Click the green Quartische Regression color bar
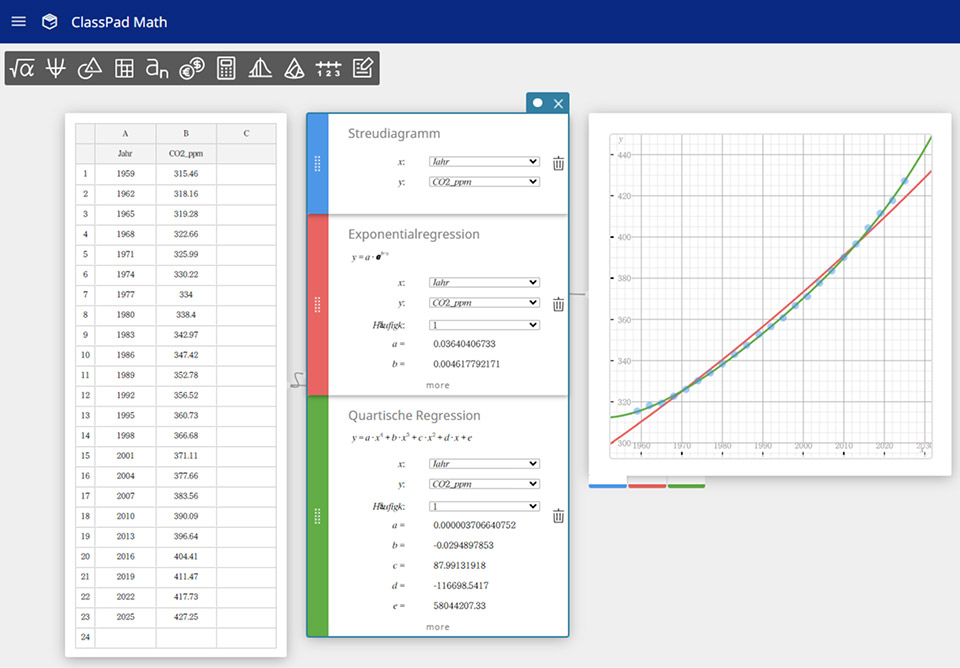The width and height of the screenshot is (960, 668). click(x=317, y=516)
